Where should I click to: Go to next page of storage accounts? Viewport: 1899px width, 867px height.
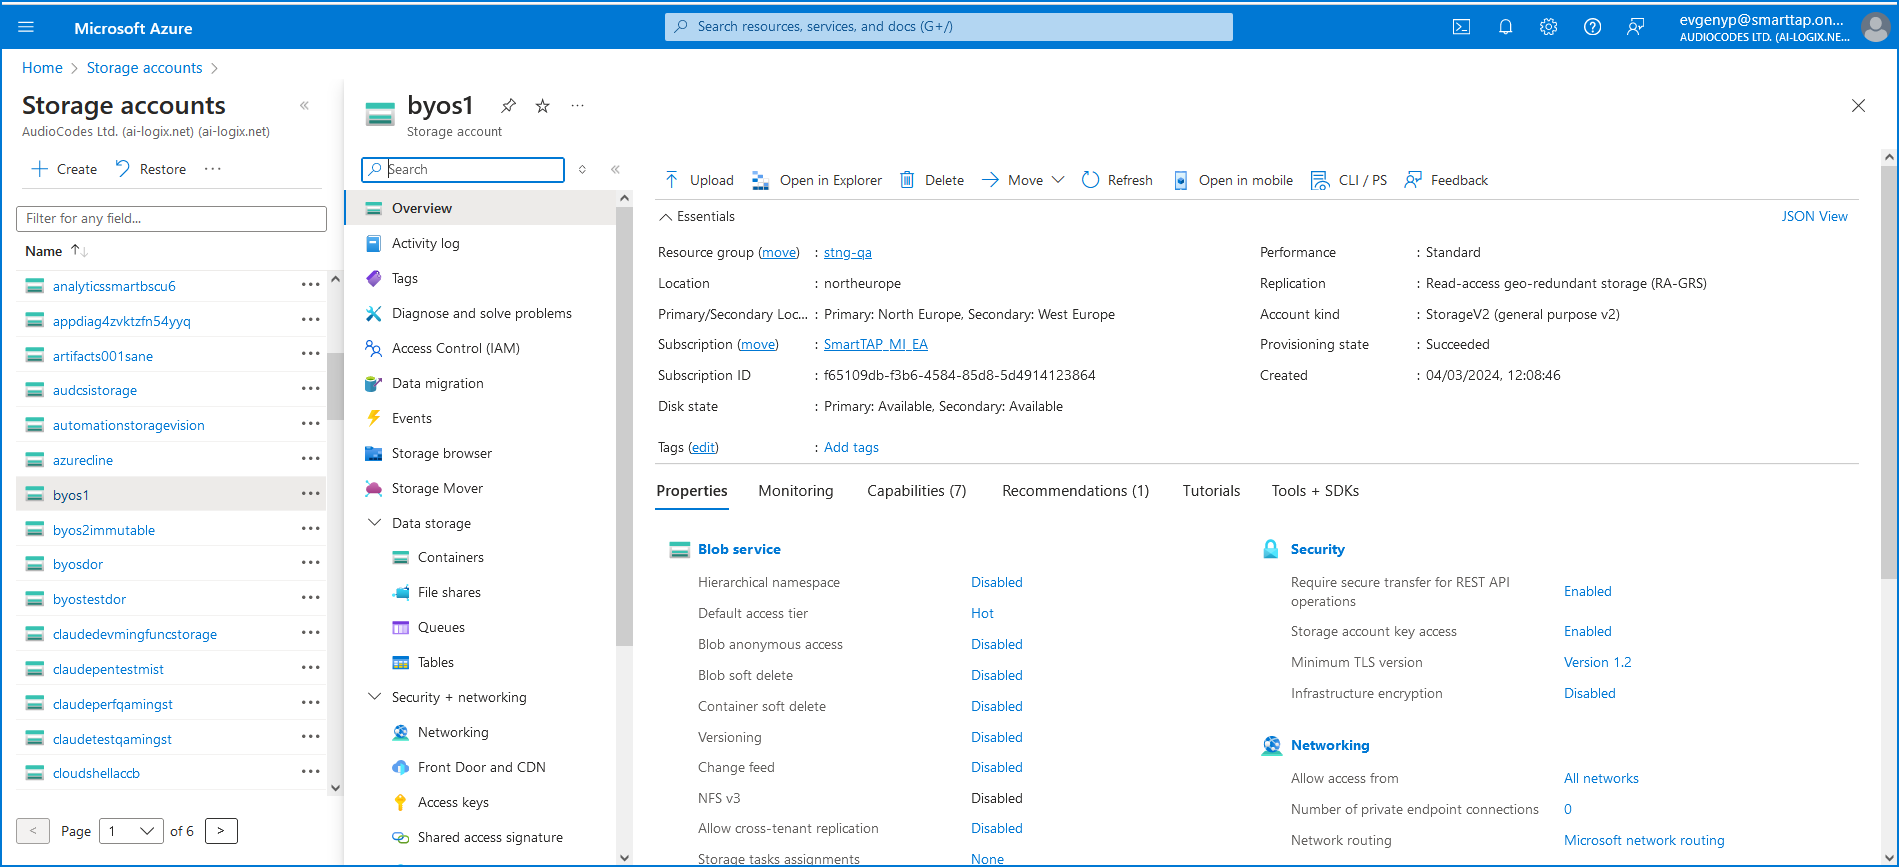221,831
